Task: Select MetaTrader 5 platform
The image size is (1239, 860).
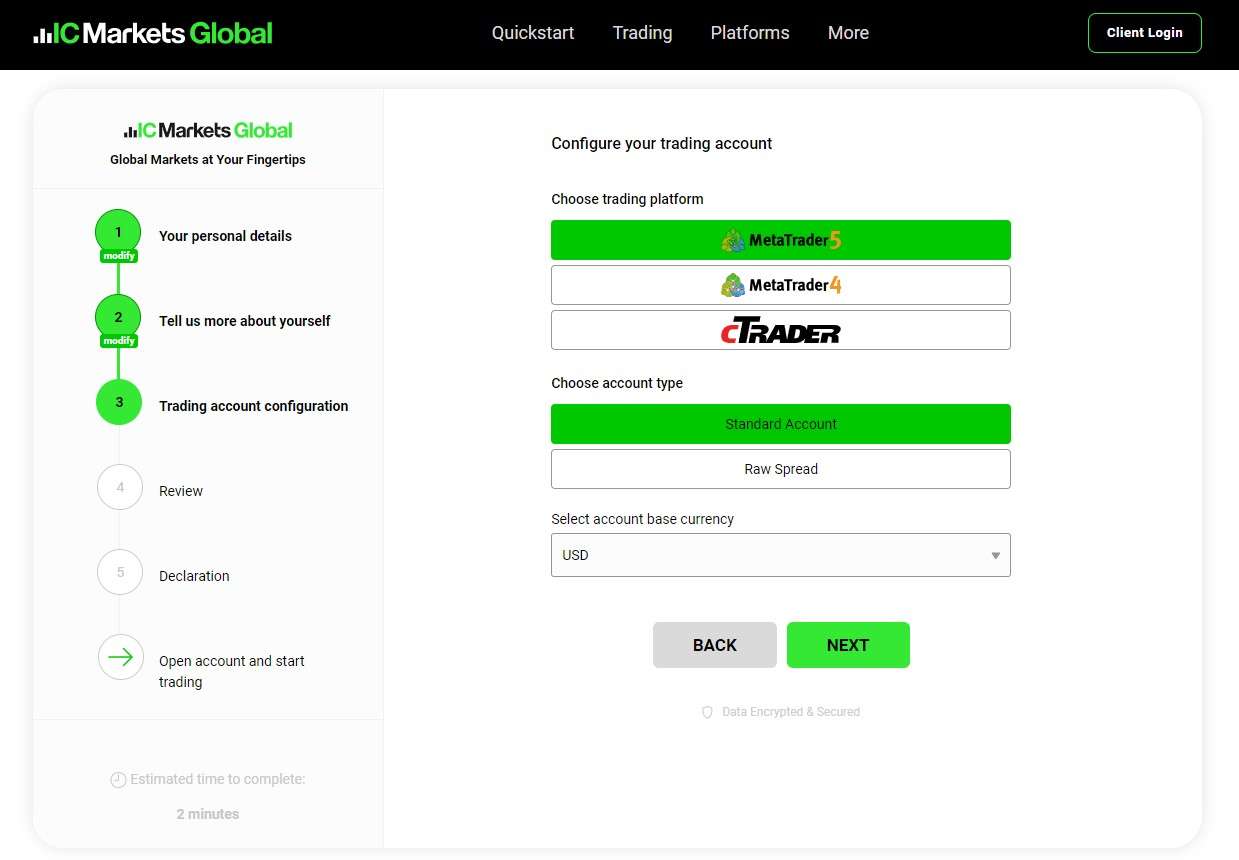Action: [781, 240]
